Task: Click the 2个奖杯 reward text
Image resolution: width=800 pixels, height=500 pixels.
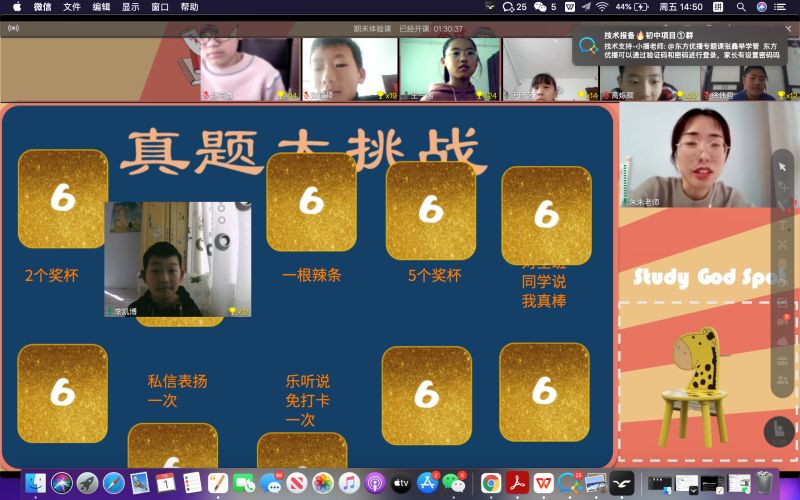Action: point(52,276)
